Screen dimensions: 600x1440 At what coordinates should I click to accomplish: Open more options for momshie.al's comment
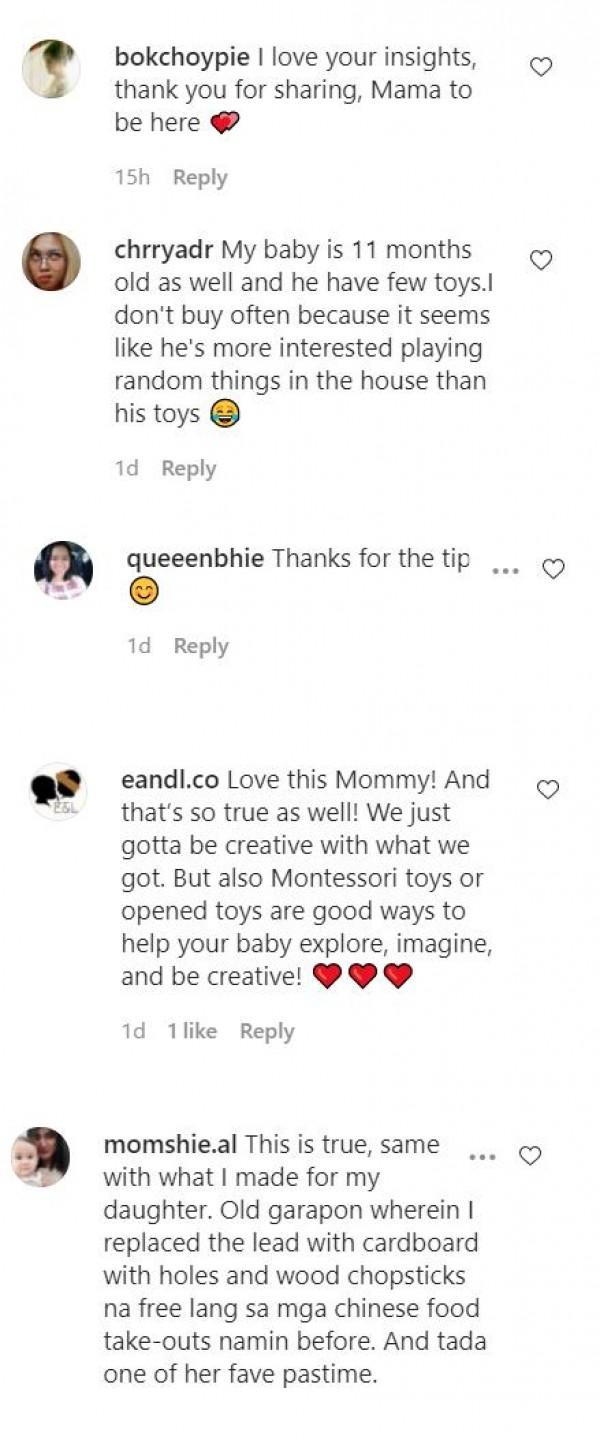point(483,1157)
